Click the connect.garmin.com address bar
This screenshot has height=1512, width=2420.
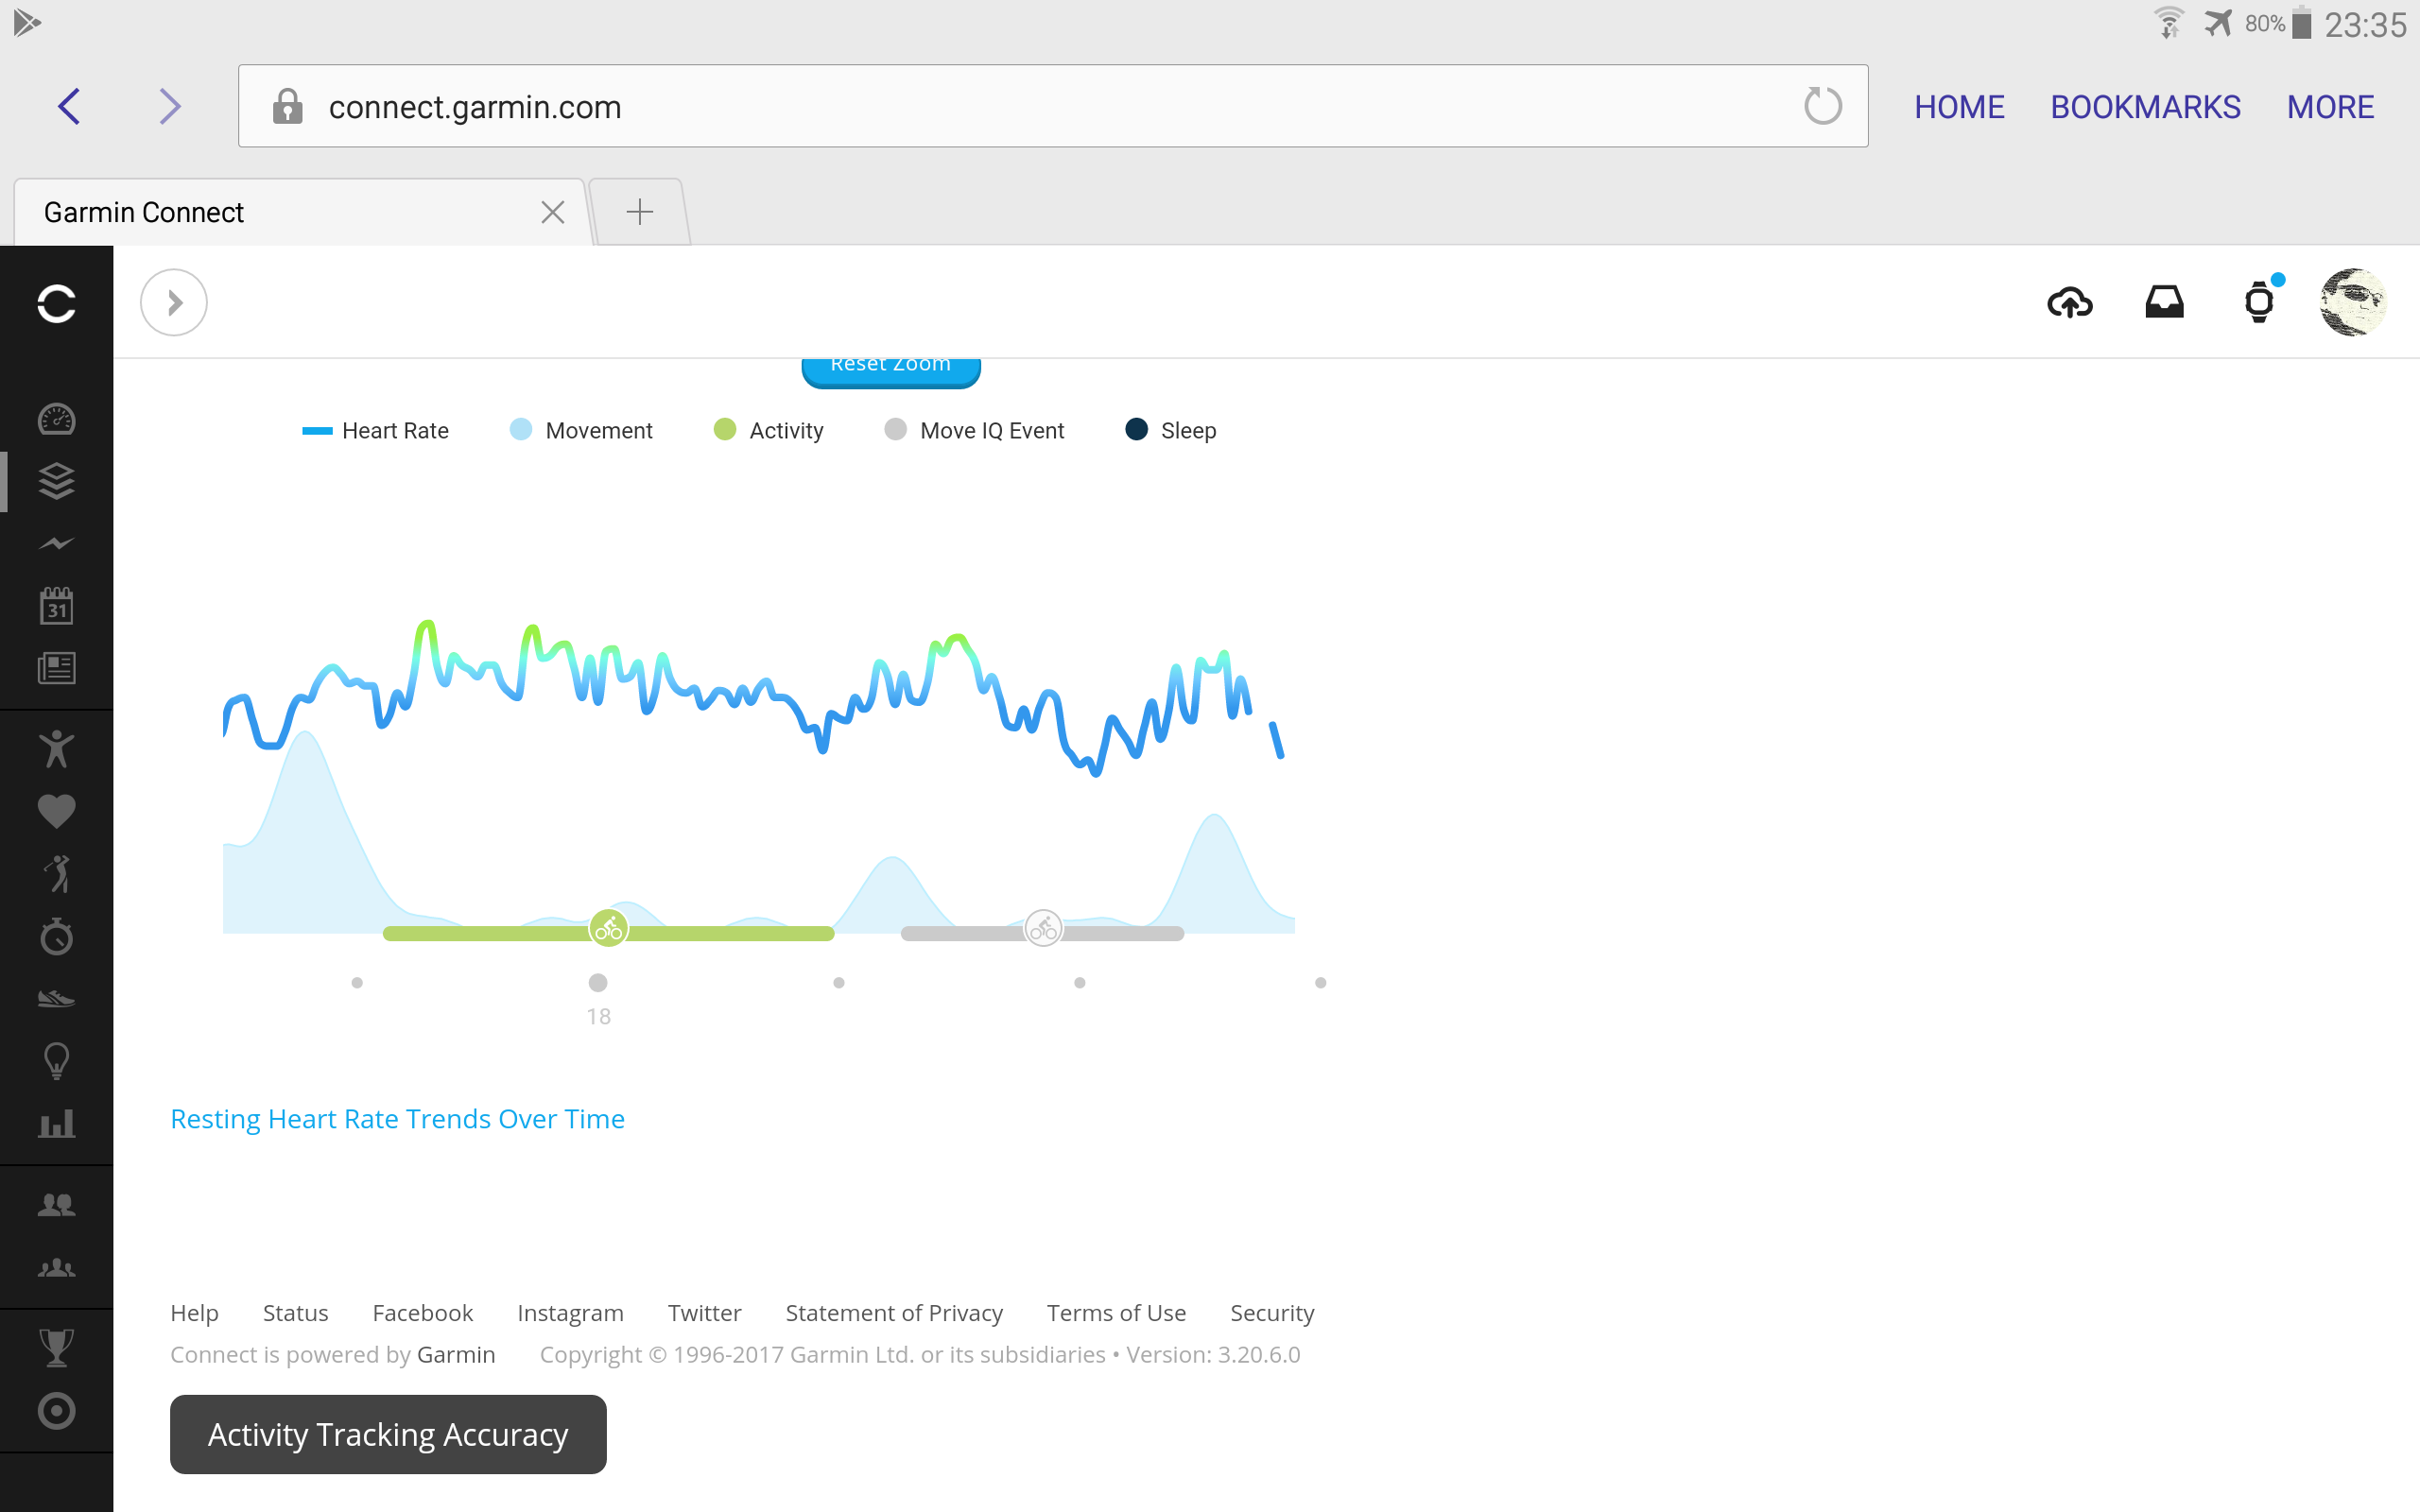pos(1052,106)
